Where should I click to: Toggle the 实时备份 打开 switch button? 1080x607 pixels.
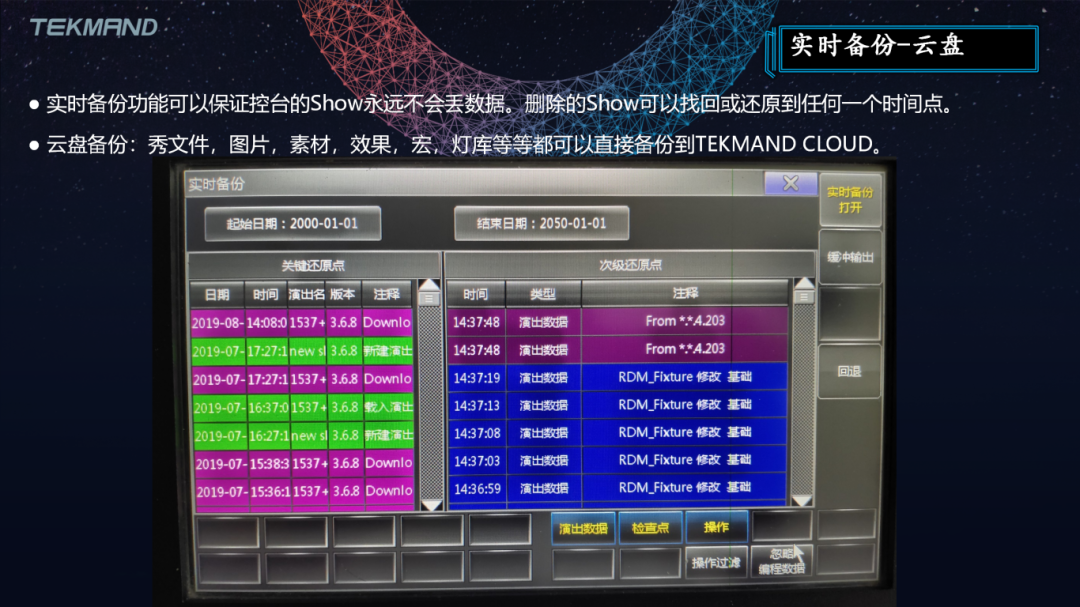tap(849, 200)
